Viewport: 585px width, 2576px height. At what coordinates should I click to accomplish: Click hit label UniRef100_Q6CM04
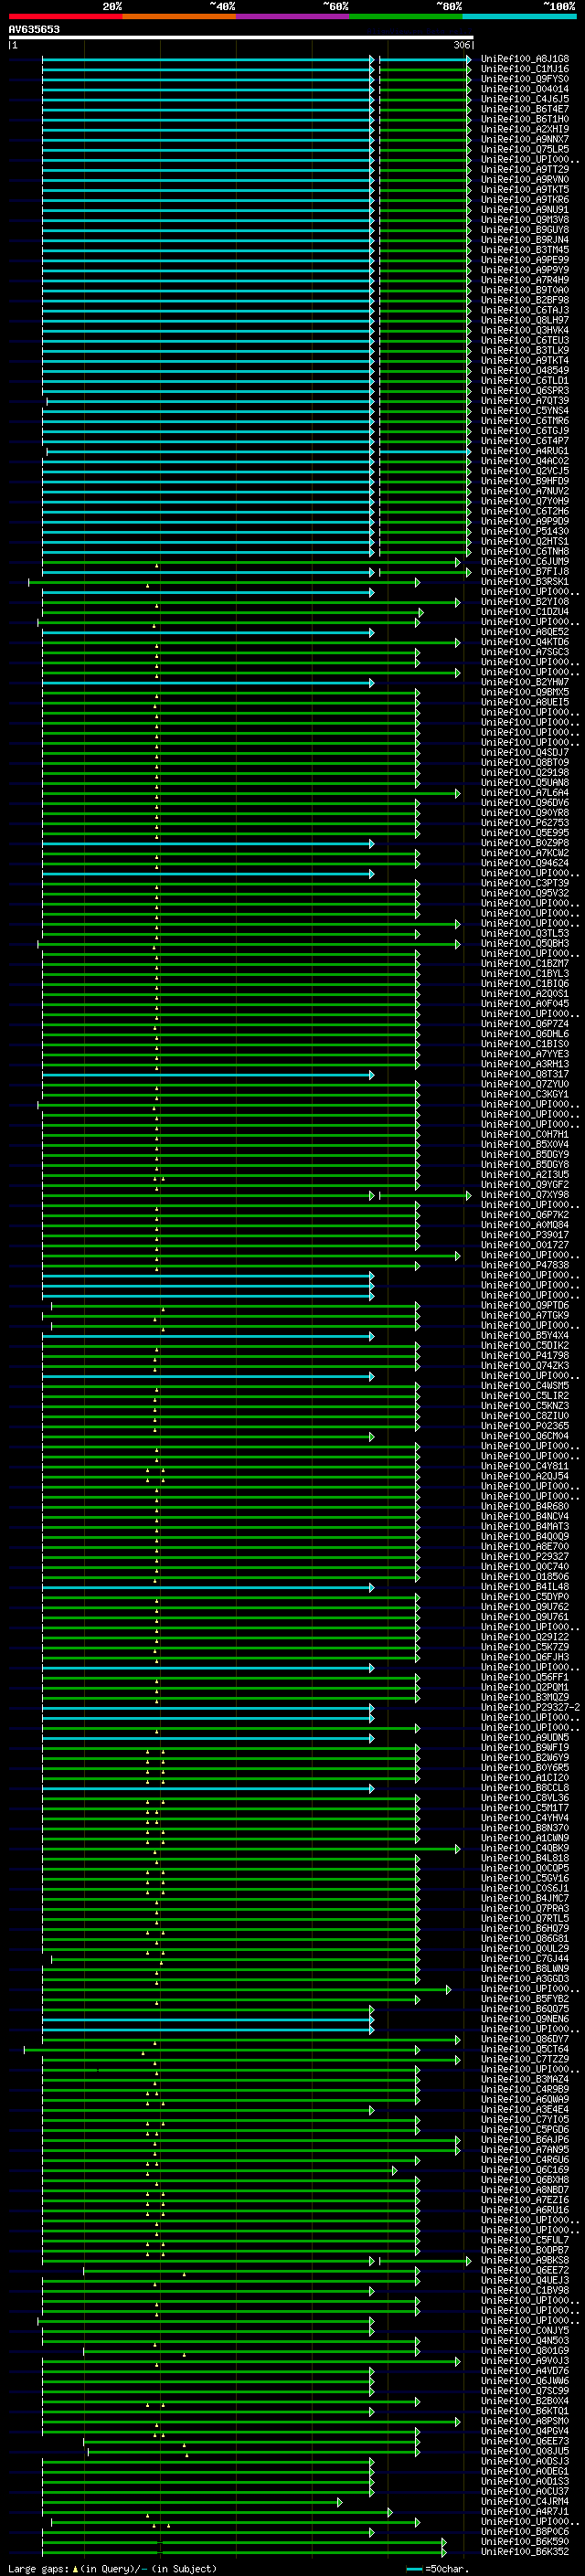525,1435
